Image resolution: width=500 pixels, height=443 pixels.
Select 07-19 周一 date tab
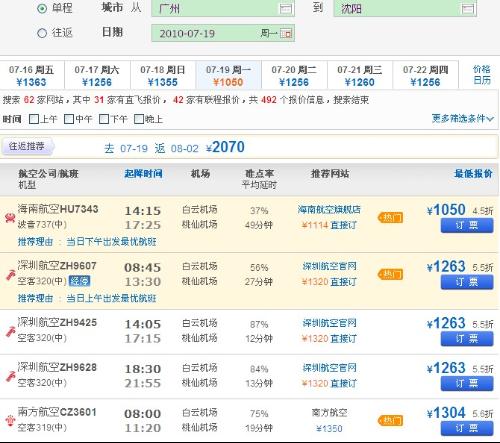pos(228,76)
